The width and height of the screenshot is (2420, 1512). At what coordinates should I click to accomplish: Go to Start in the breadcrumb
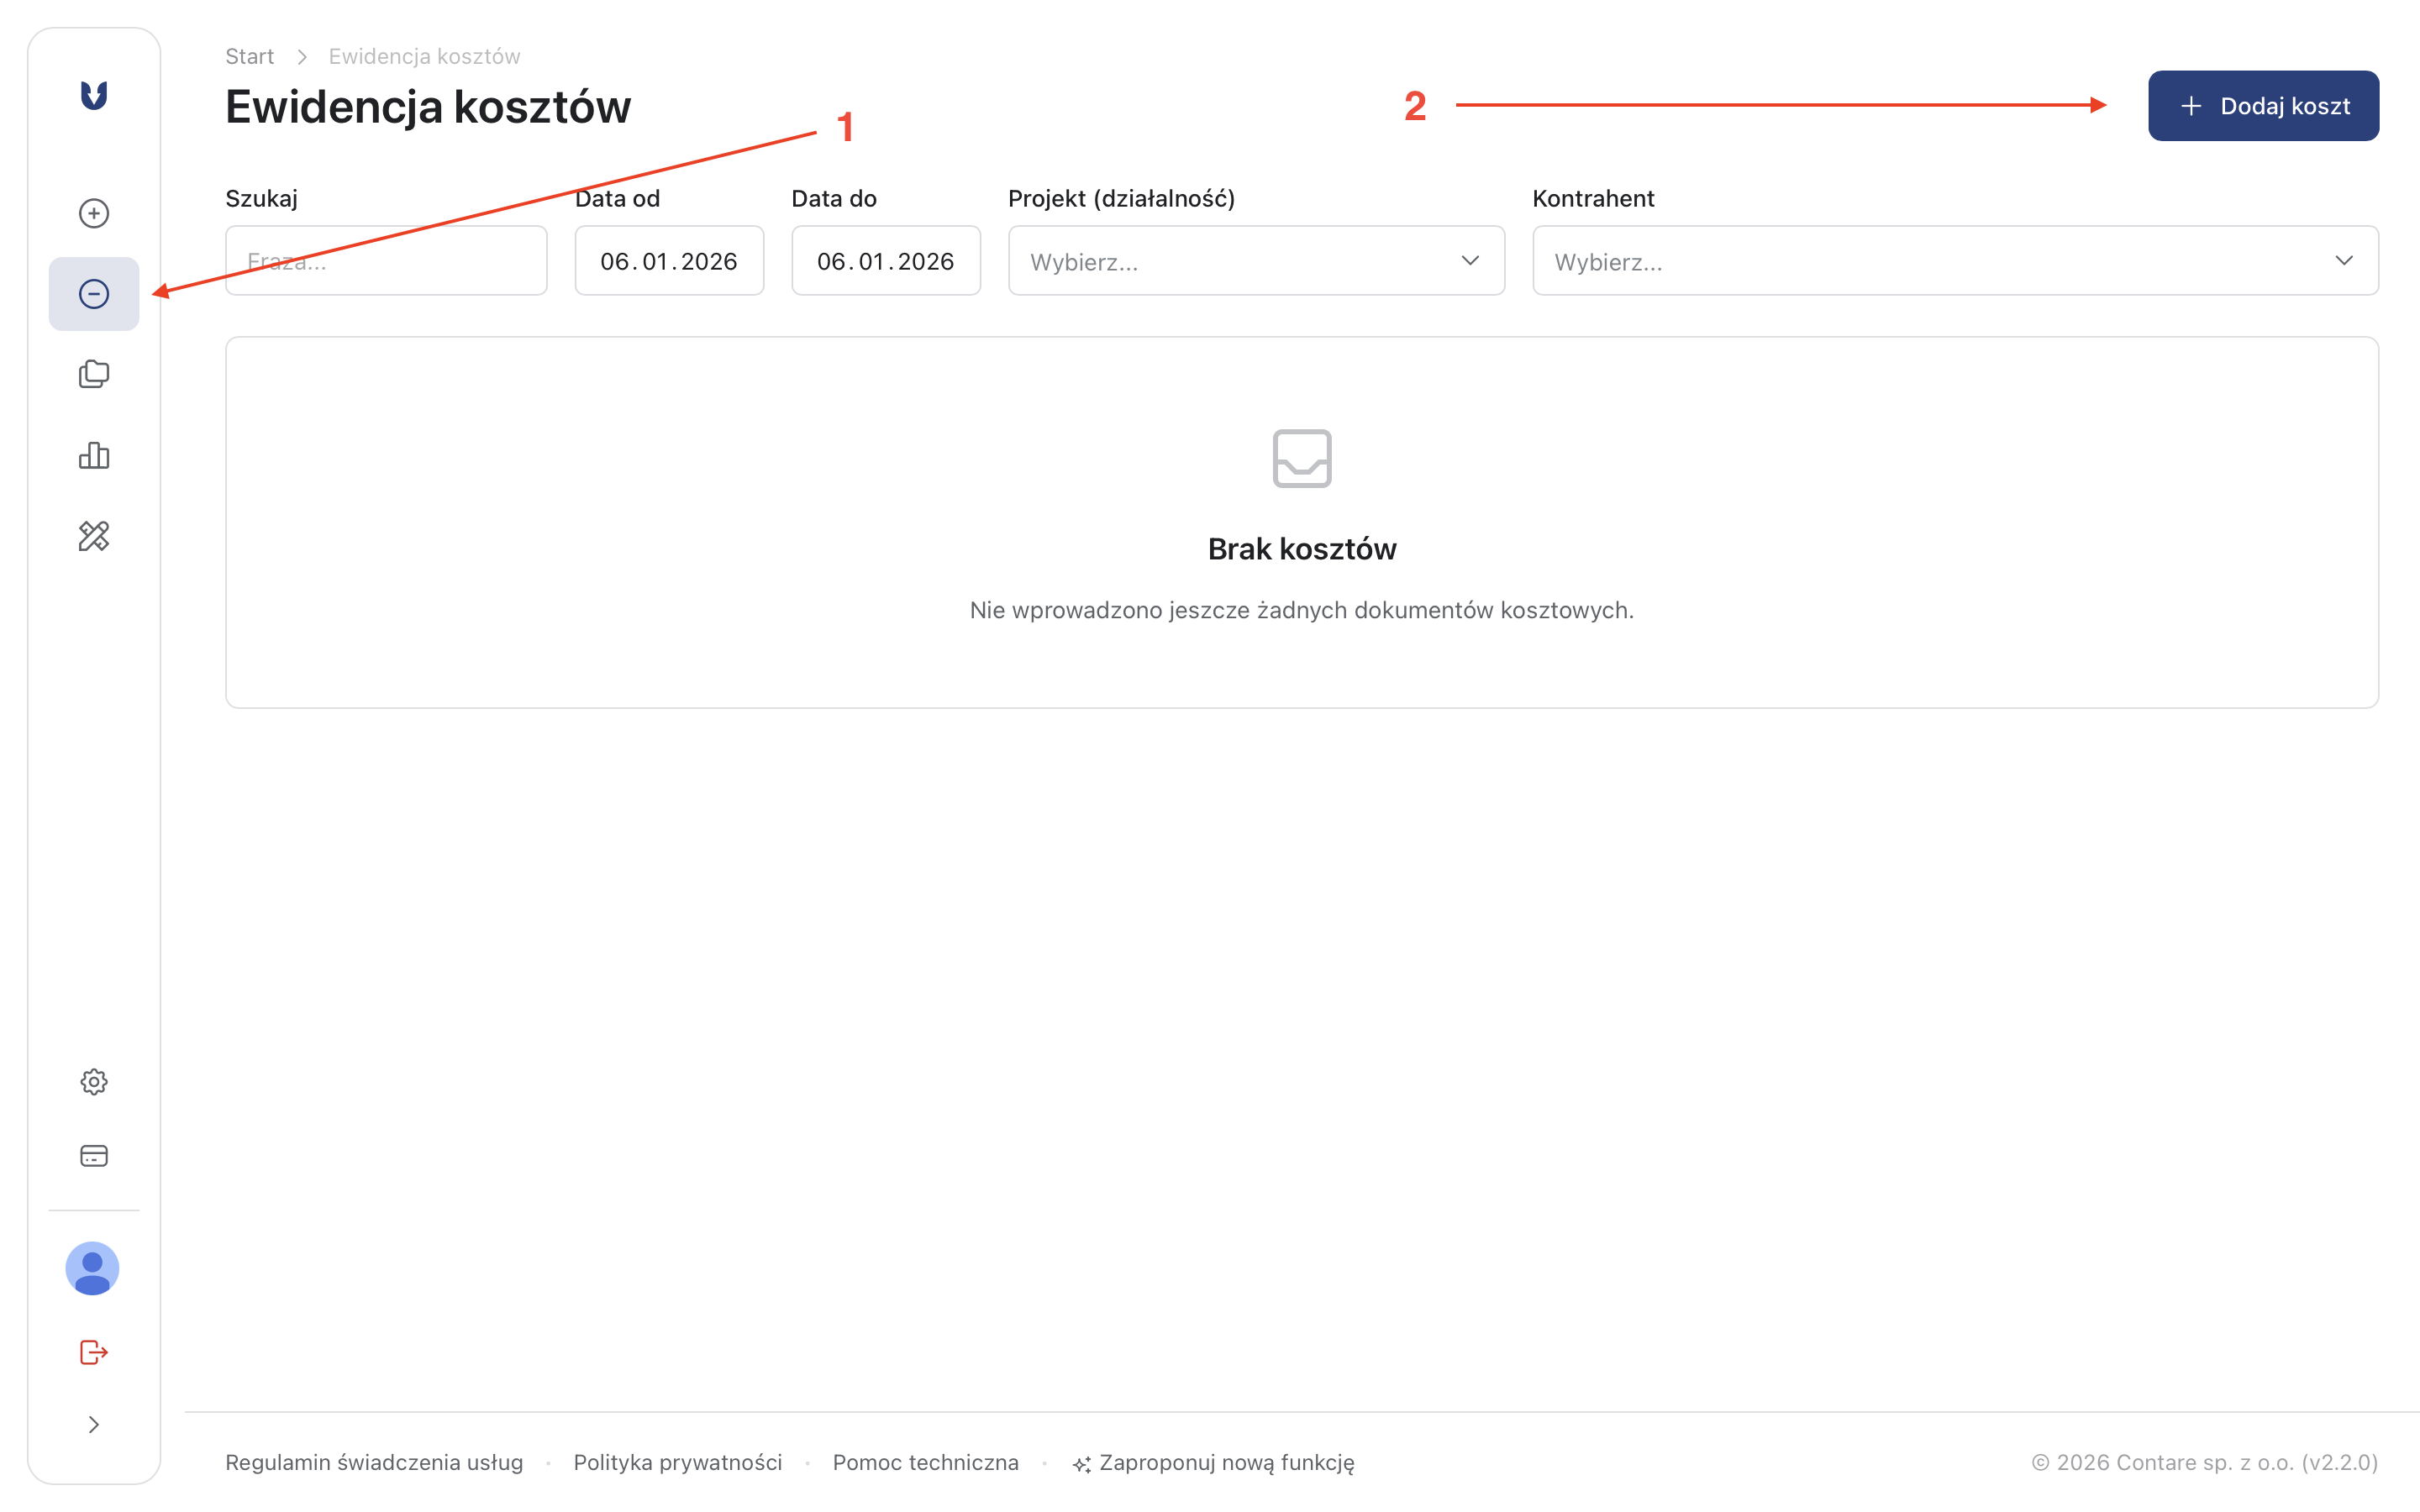point(249,56)
